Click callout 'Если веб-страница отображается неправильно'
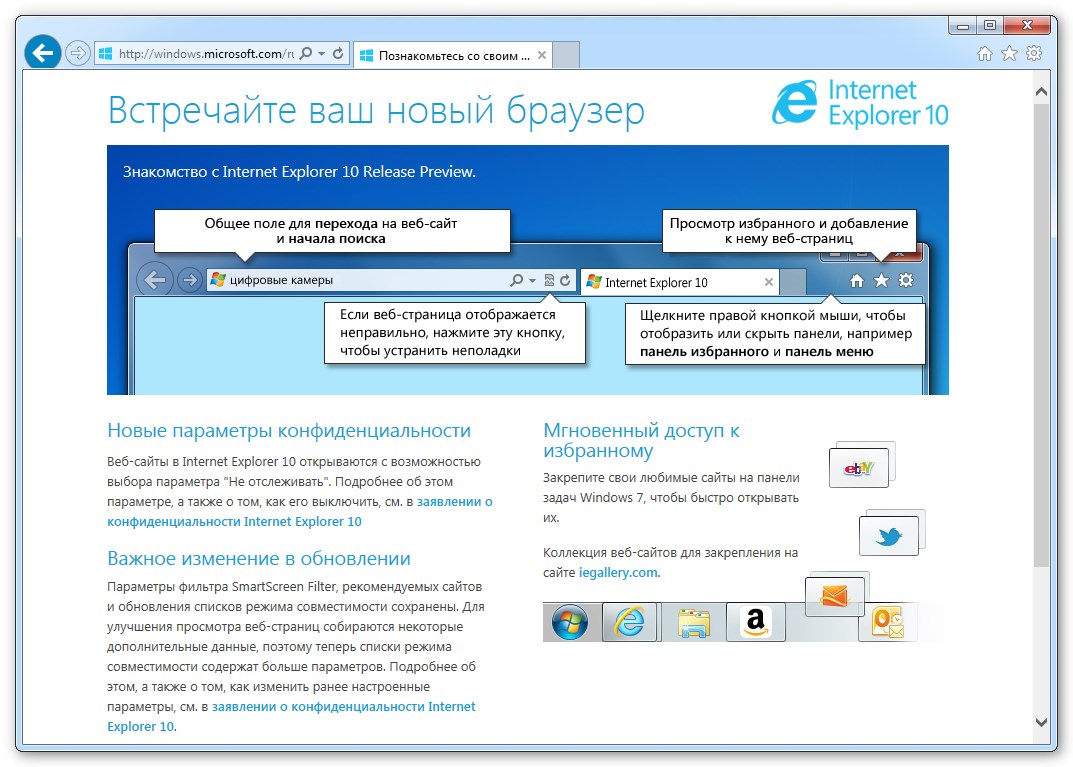1073x767 pixels. [x=454, y=333]
